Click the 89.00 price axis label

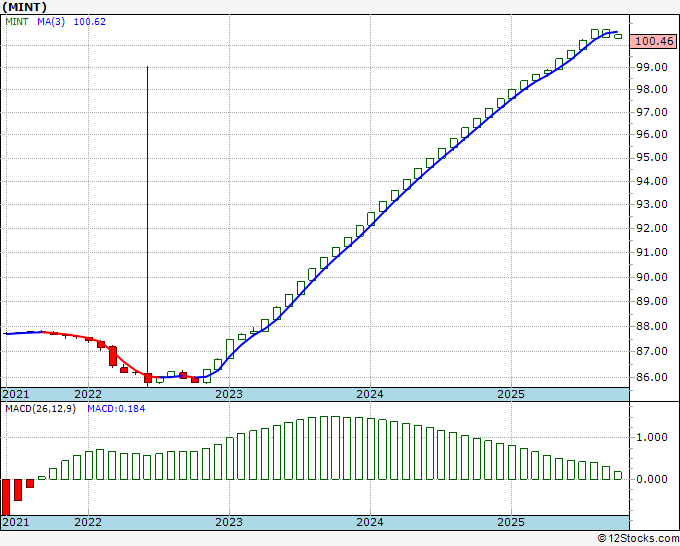coord(651,301)
